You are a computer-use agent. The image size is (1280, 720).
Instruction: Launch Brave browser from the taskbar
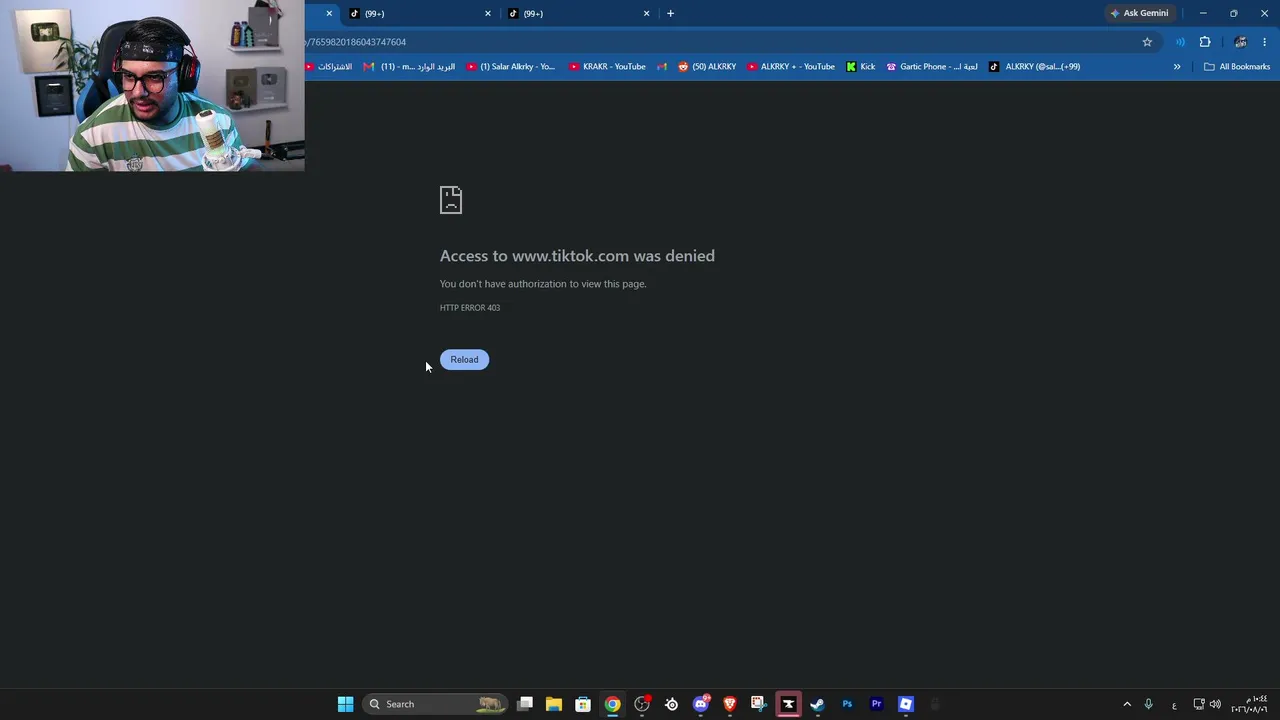[x=730, y=704]
